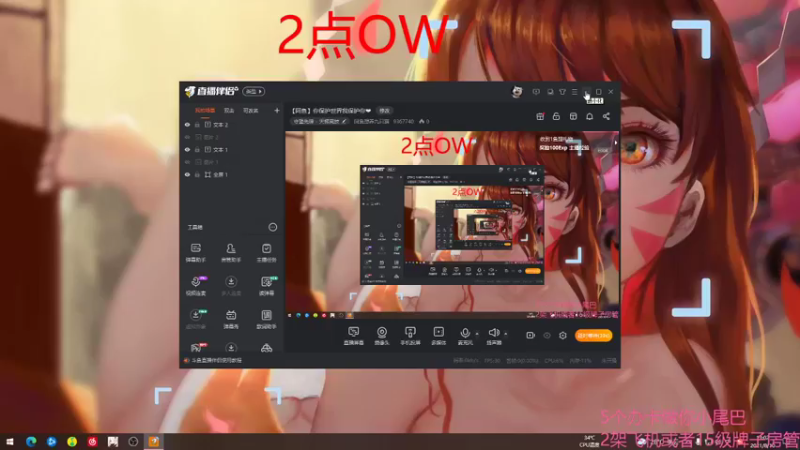The height and width of the screenshot is (450, 800).
Task: Open the box icon next to the bell
Action: click(x=573, y=117)
